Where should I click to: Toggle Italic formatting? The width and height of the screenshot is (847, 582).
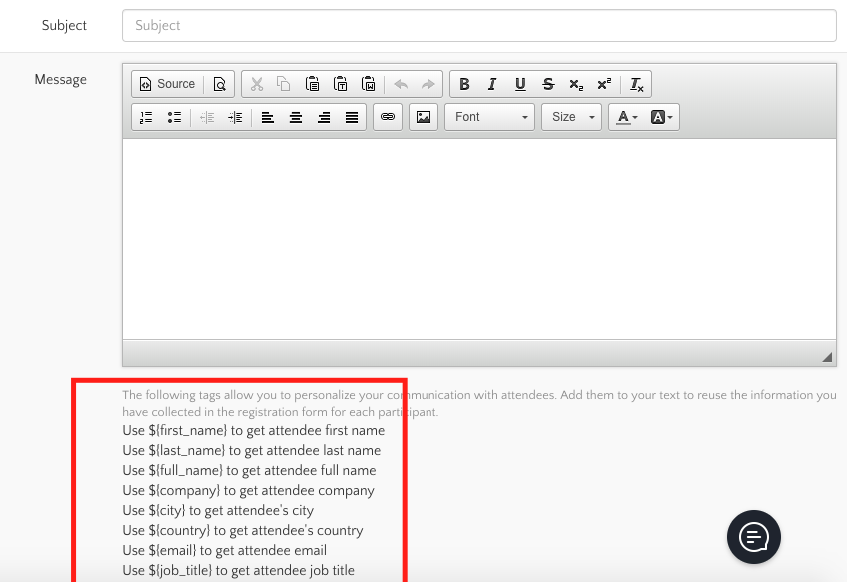[x=492, y=84]
